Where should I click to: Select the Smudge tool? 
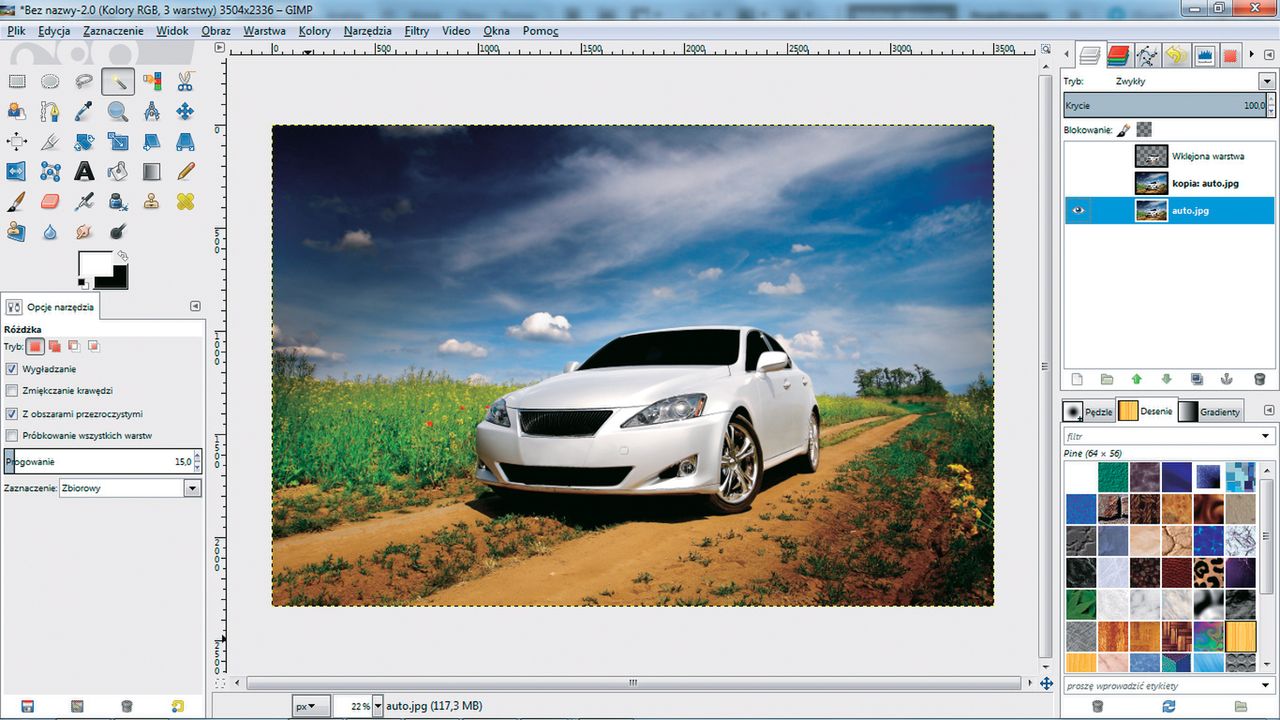click(84, 232)
